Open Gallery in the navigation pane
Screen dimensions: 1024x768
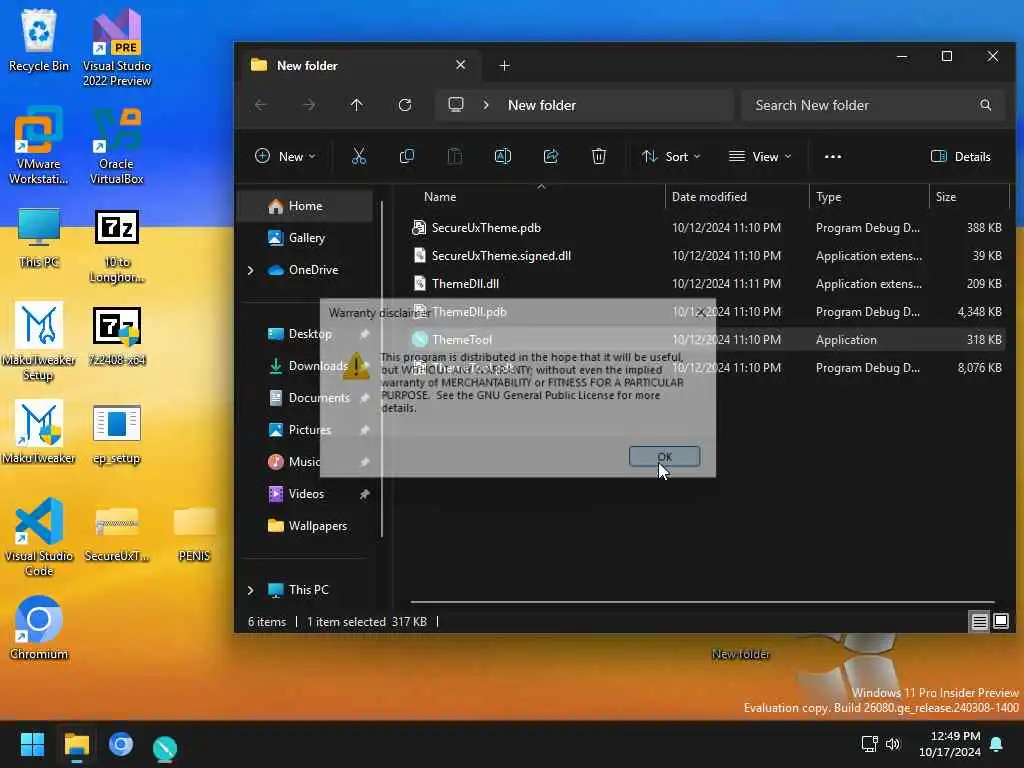(306, 238)
